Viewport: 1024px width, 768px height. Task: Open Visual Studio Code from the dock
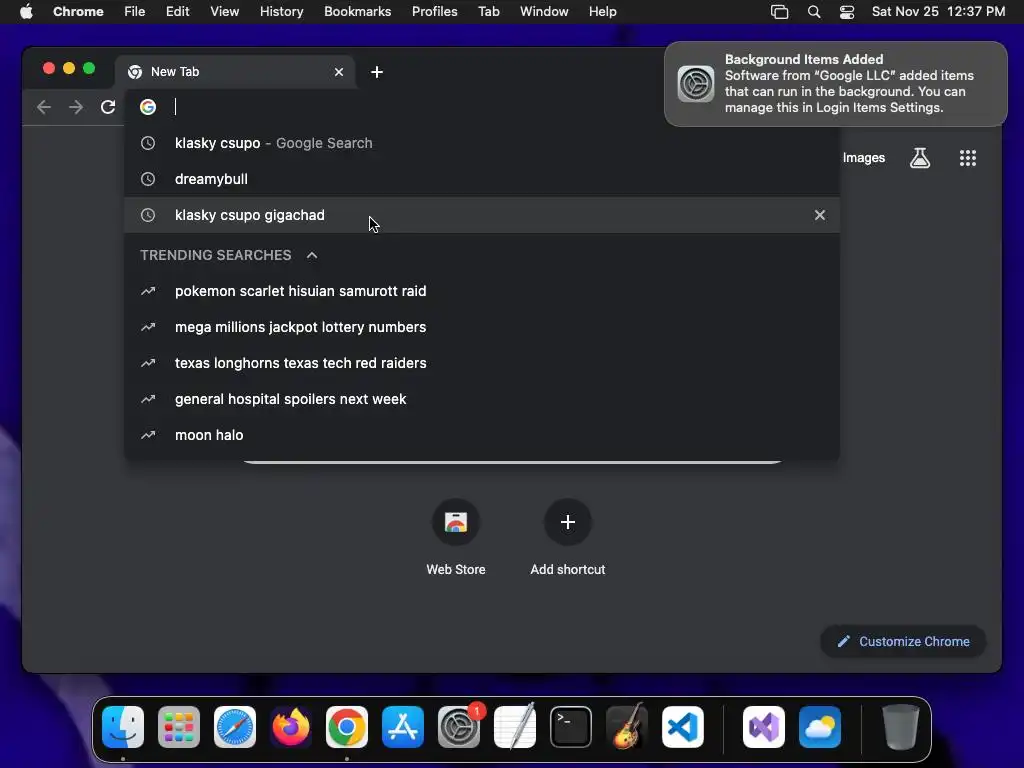click(x=682, y=727)
